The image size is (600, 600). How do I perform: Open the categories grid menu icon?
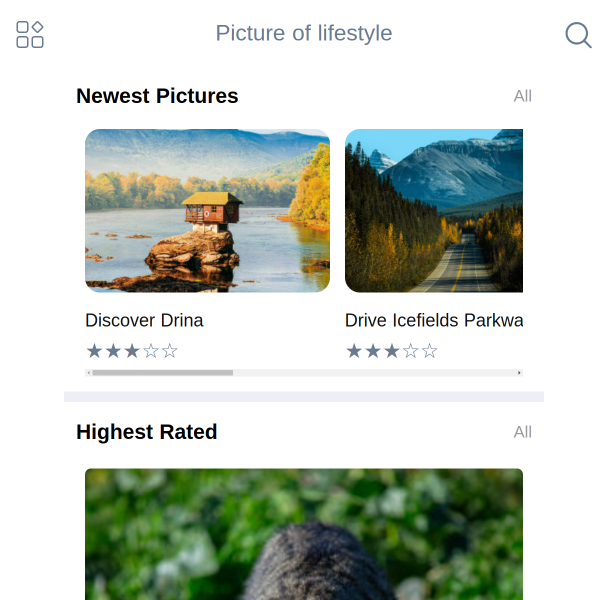point(30,34)
